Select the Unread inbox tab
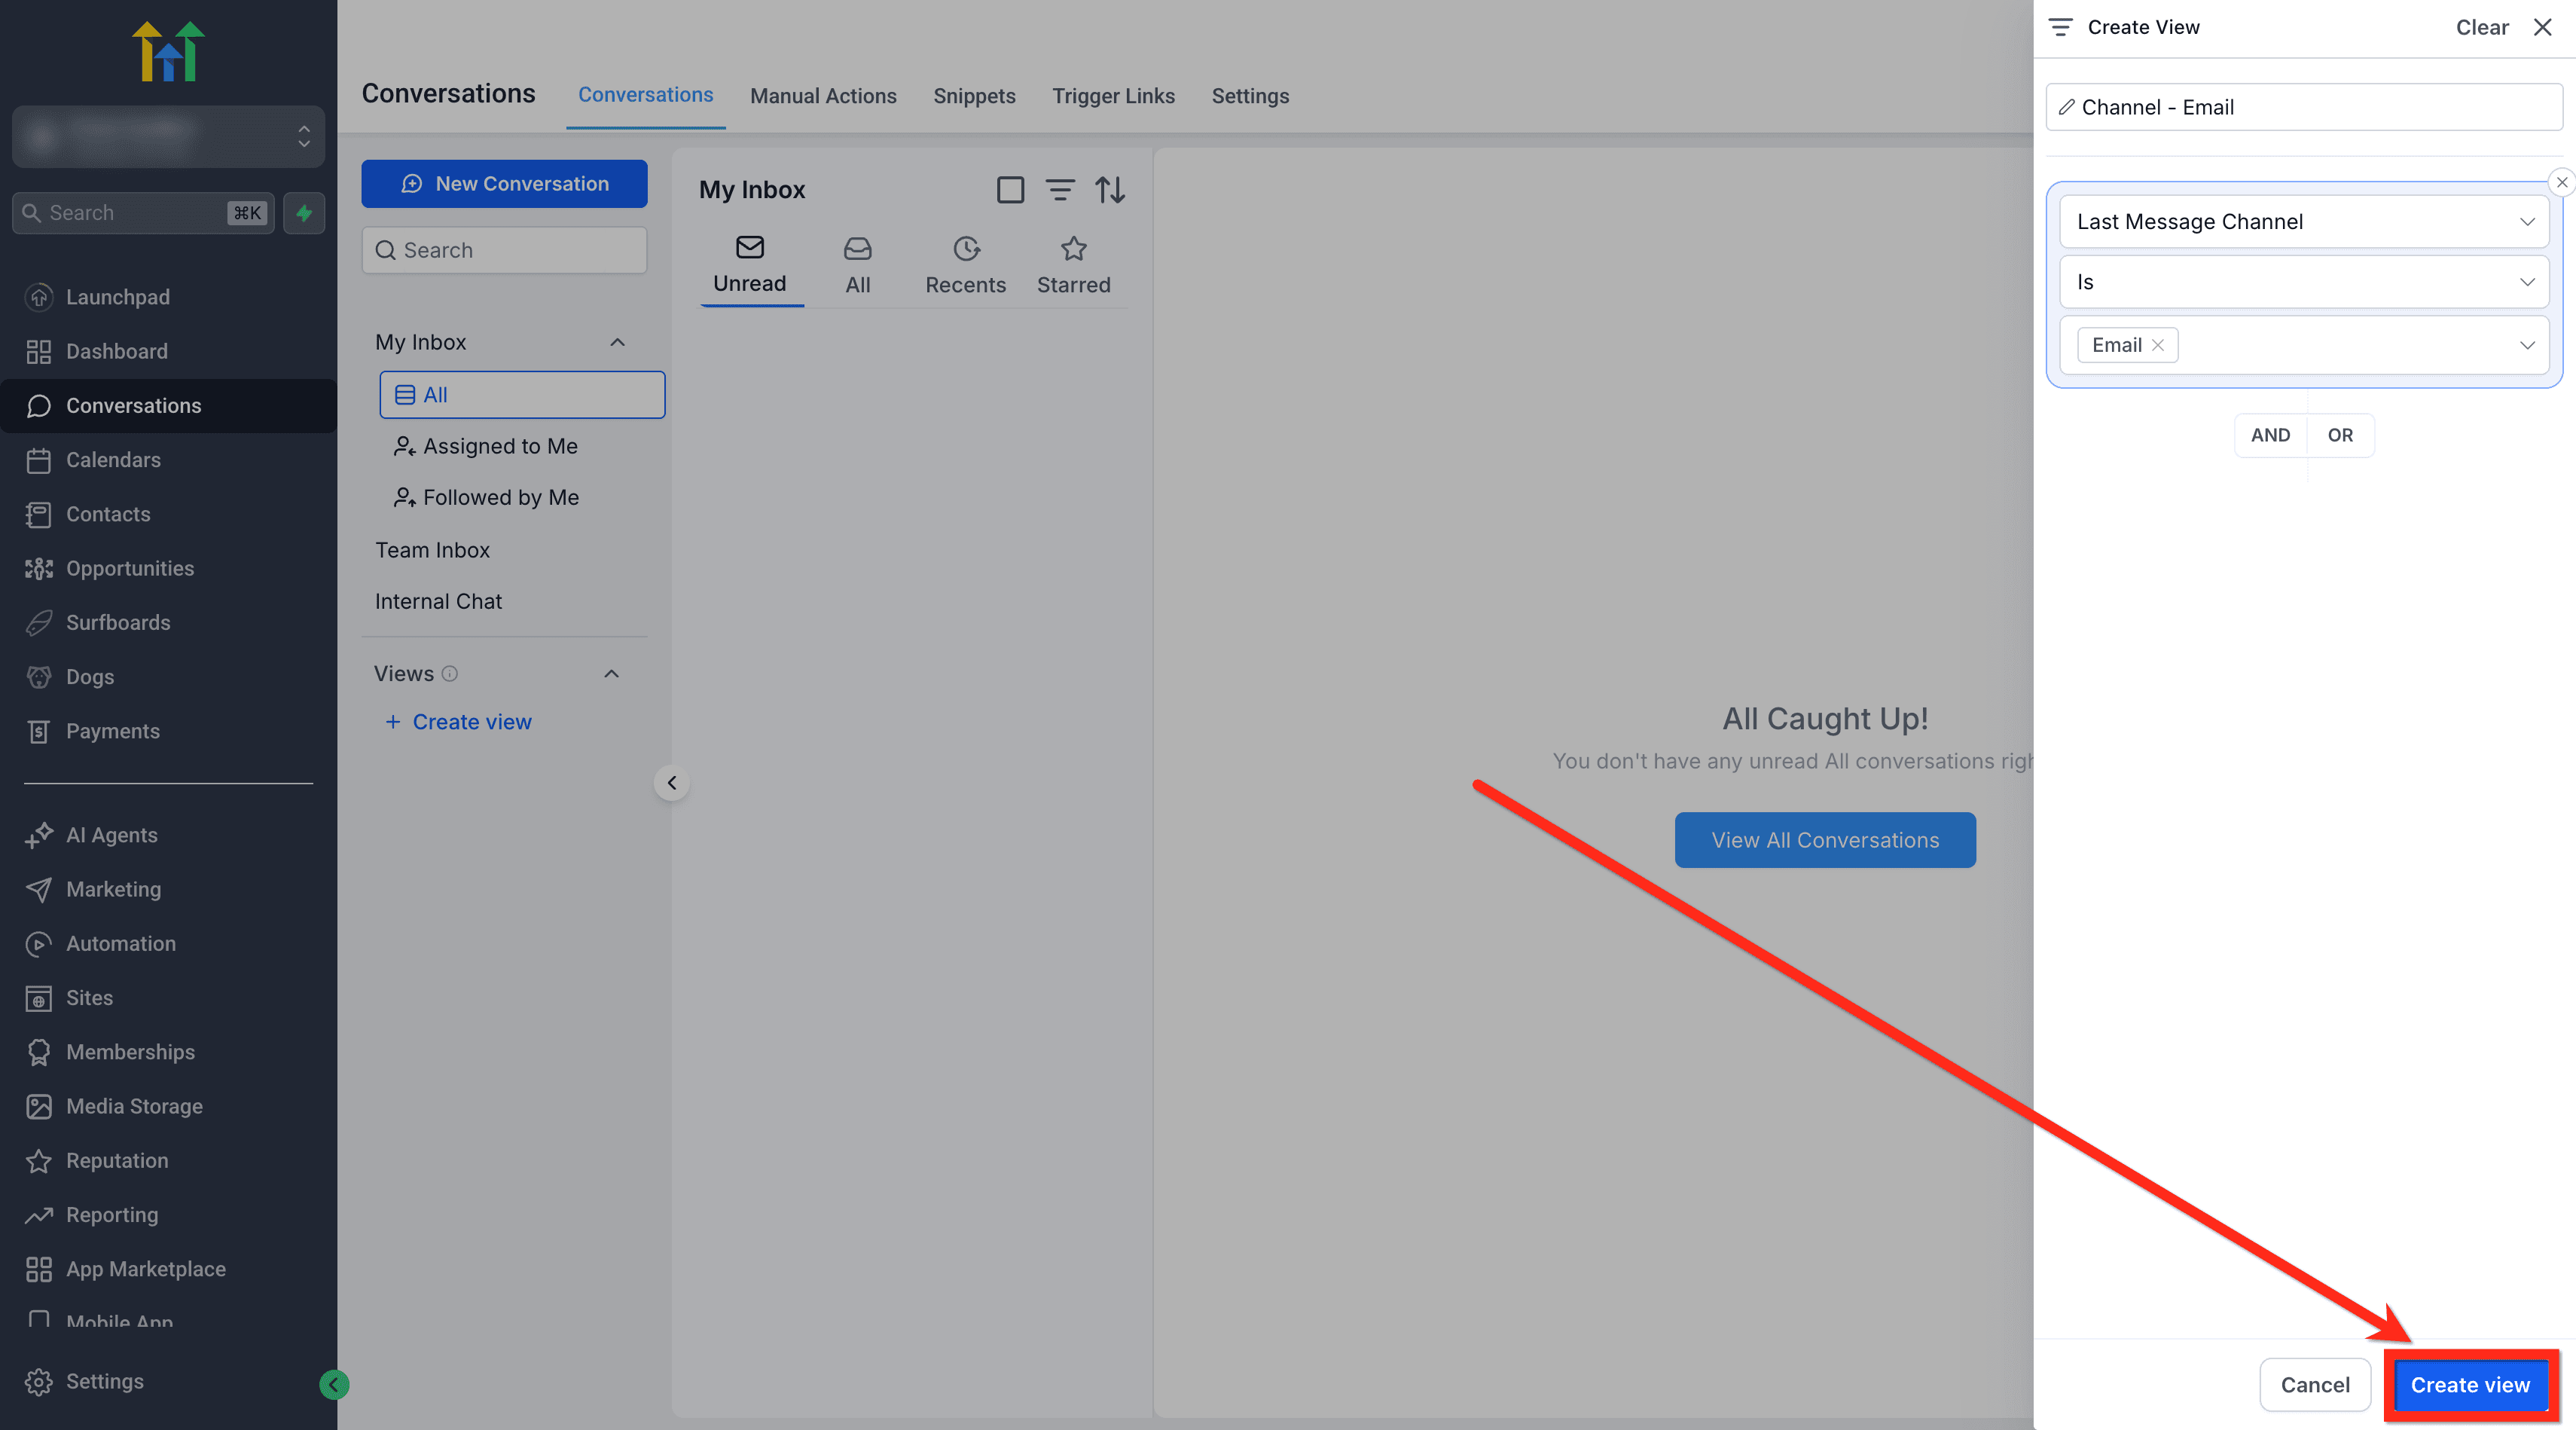 click(x=749, y=265)
